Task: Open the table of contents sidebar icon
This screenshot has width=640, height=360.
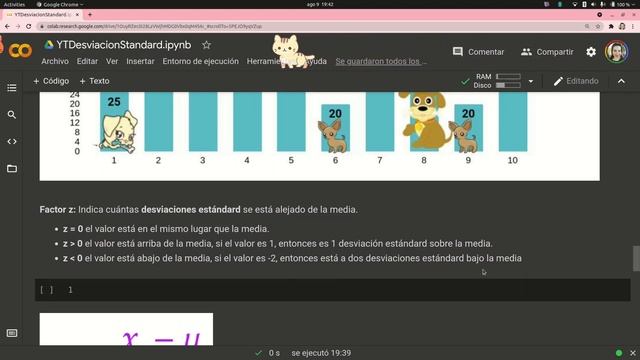Action: [x=12, y=88]
